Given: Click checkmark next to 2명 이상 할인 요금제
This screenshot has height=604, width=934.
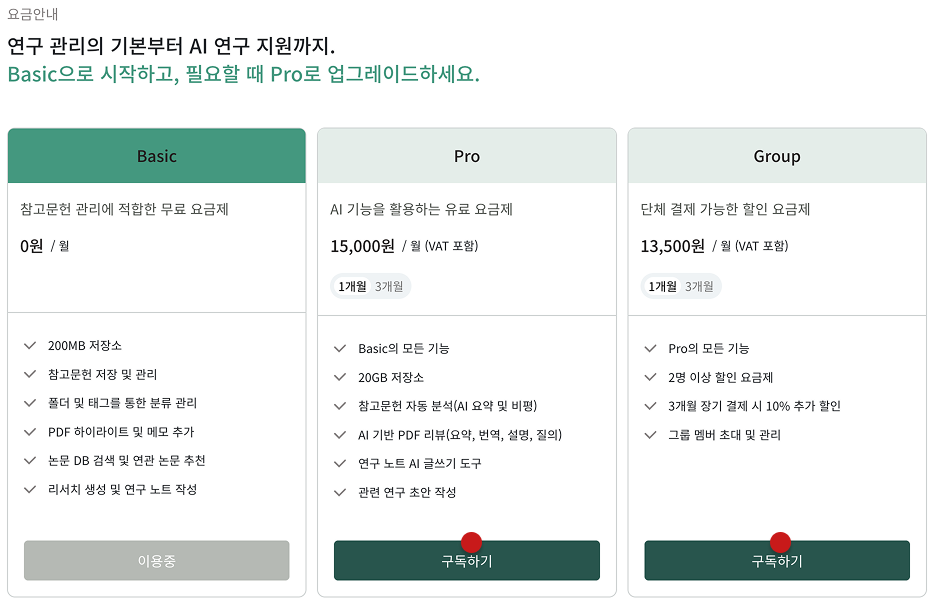Looking at the screenshot, I should click(x=650, y=378).
